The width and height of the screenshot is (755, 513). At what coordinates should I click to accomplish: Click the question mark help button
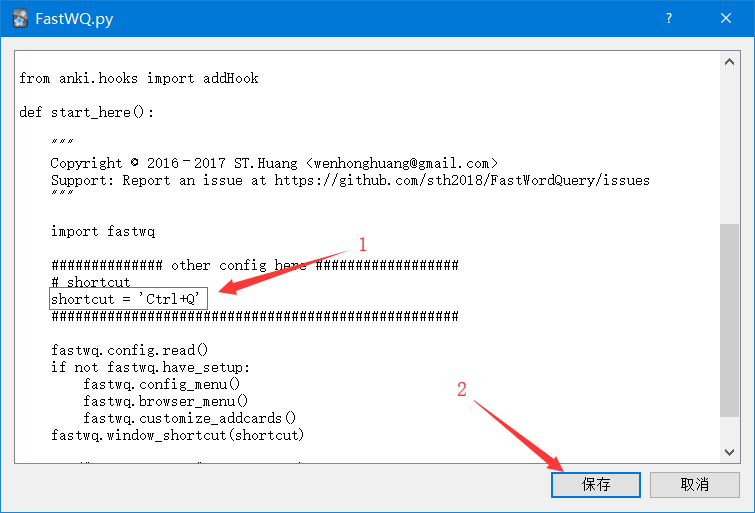coord(669,19)
